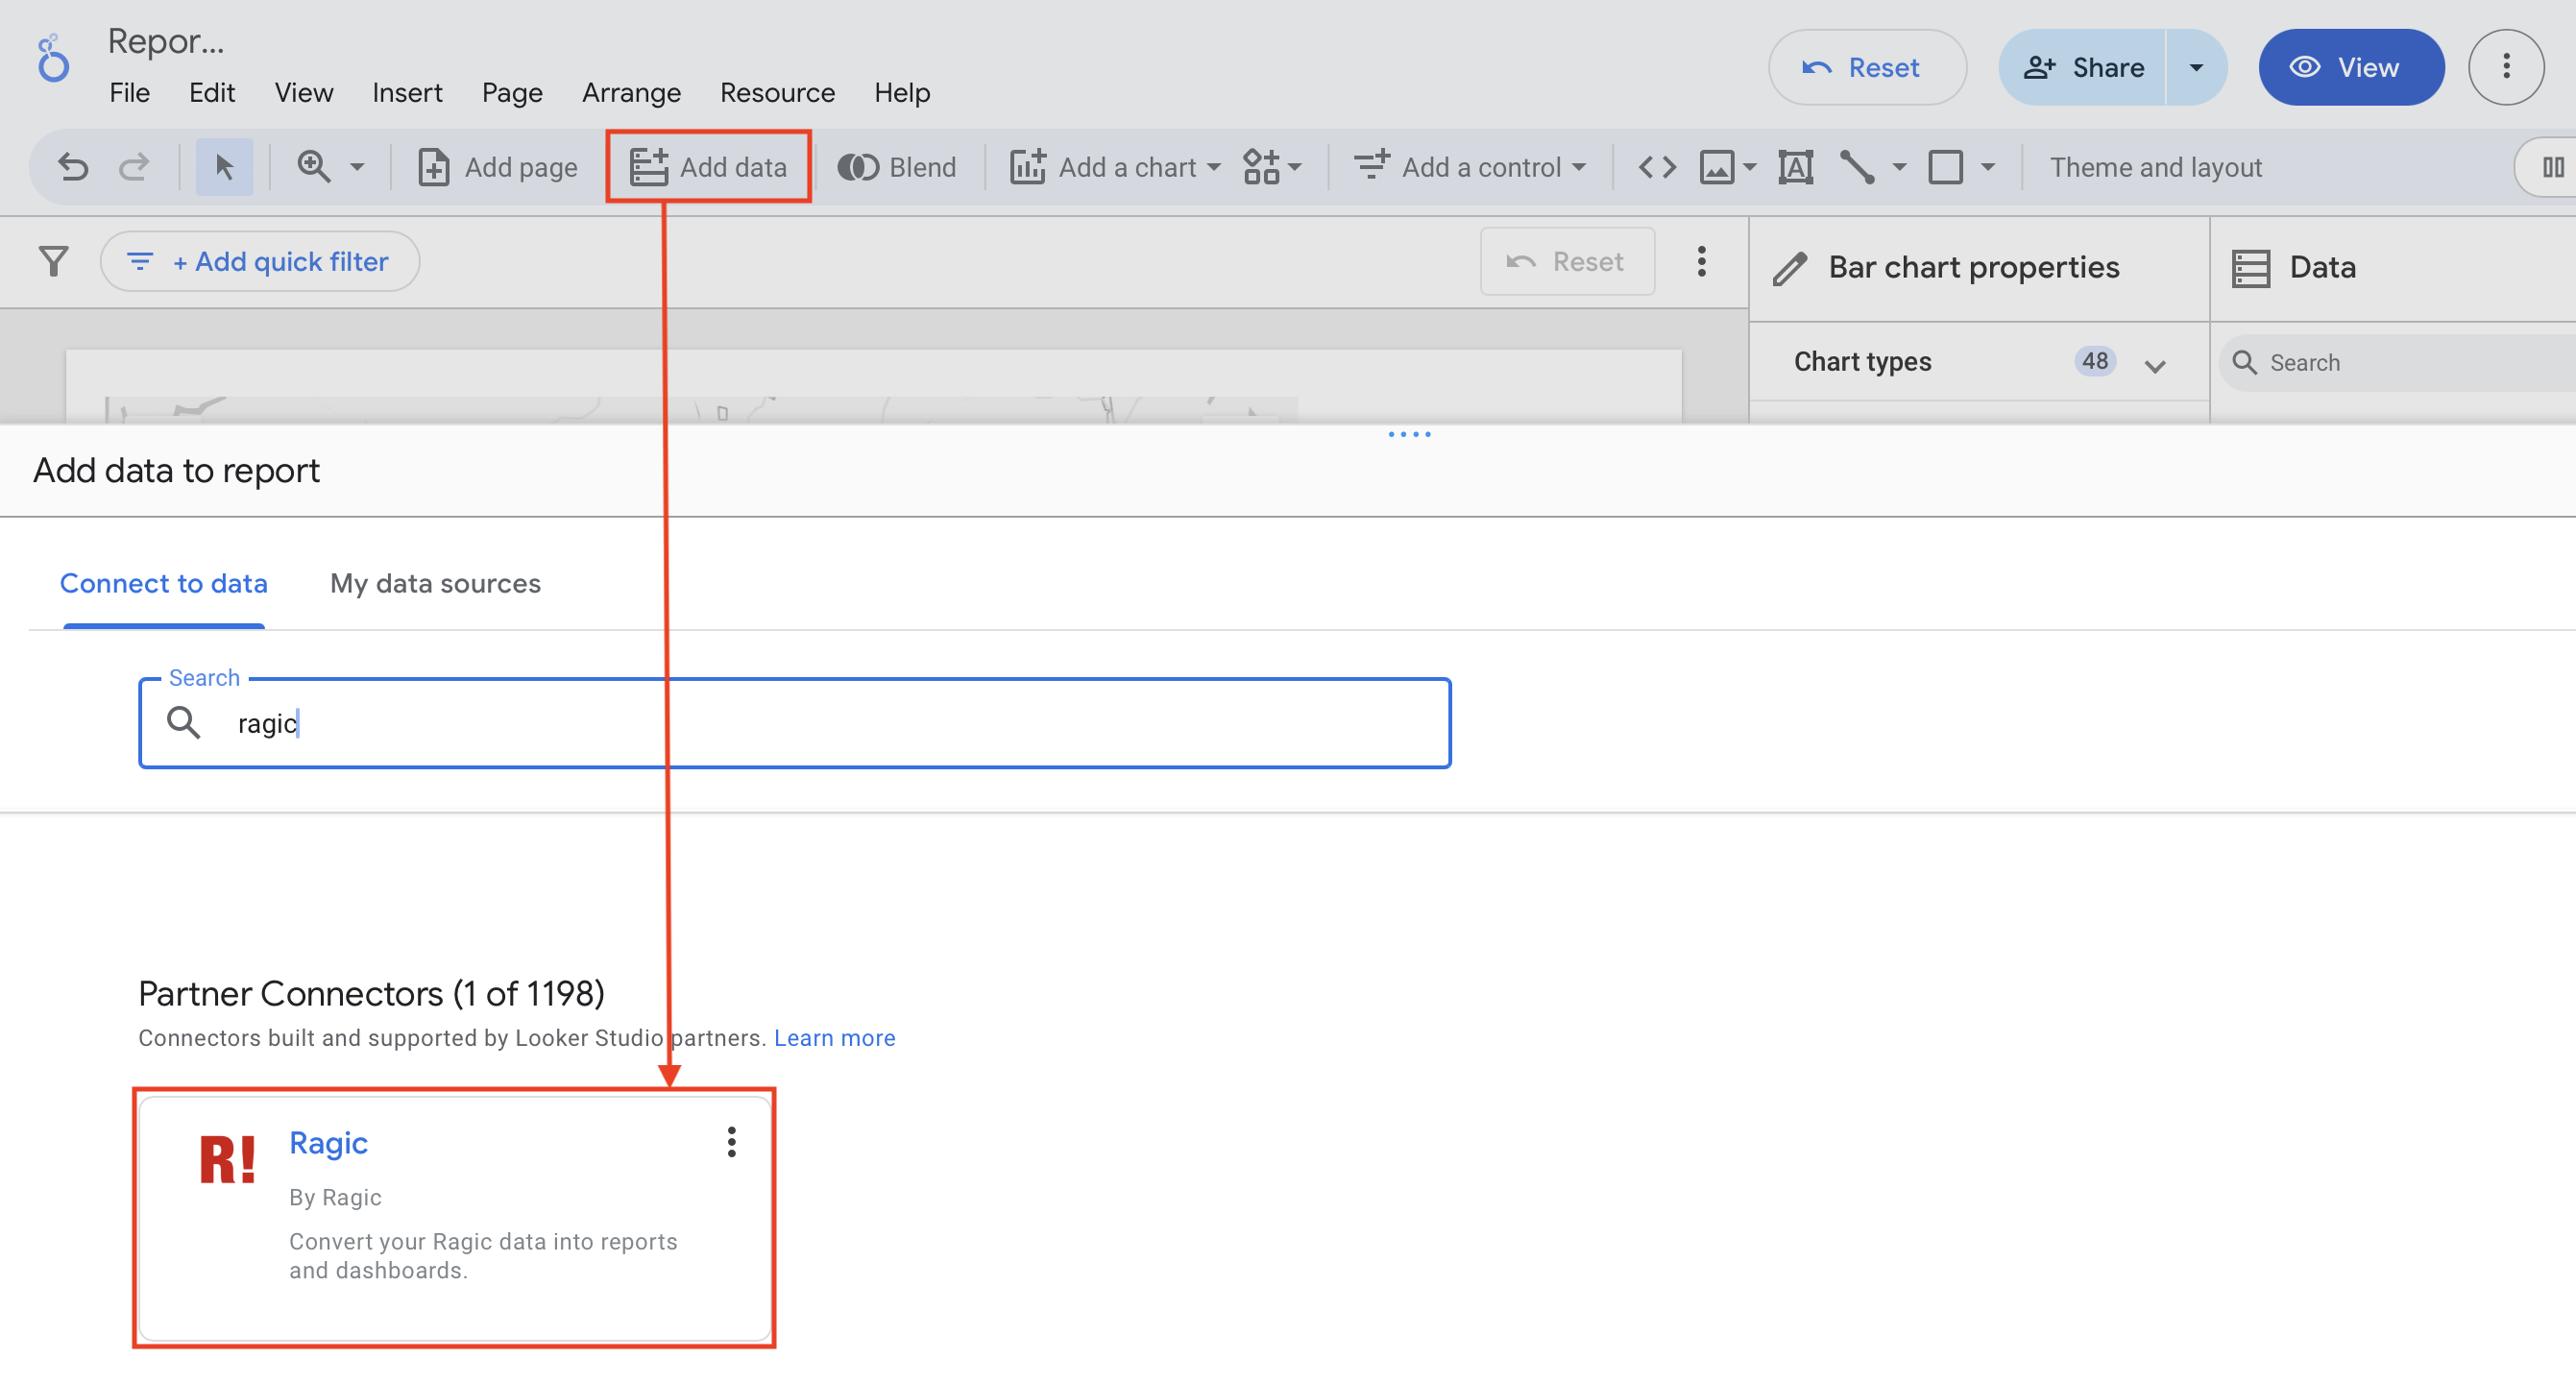Click the zoom magnifier tool
Image resolution: width=2576 pixels, height=1383 pixels.
coord(313,167)
